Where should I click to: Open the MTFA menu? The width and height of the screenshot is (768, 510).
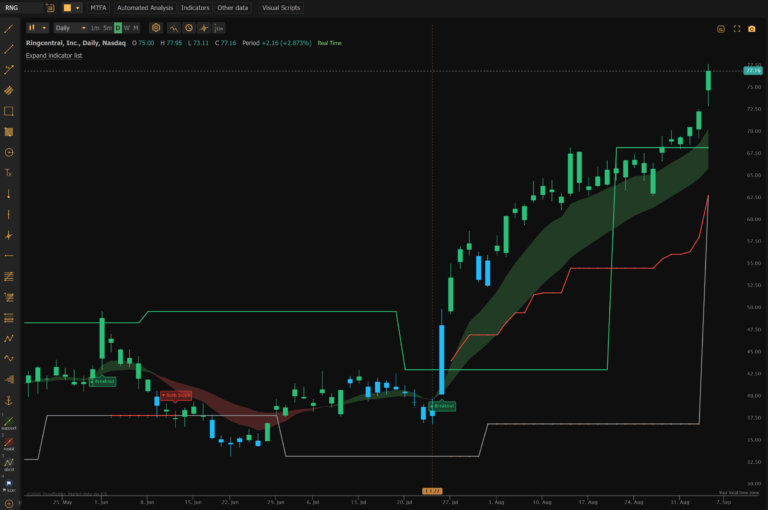click(x=98, y=8)
